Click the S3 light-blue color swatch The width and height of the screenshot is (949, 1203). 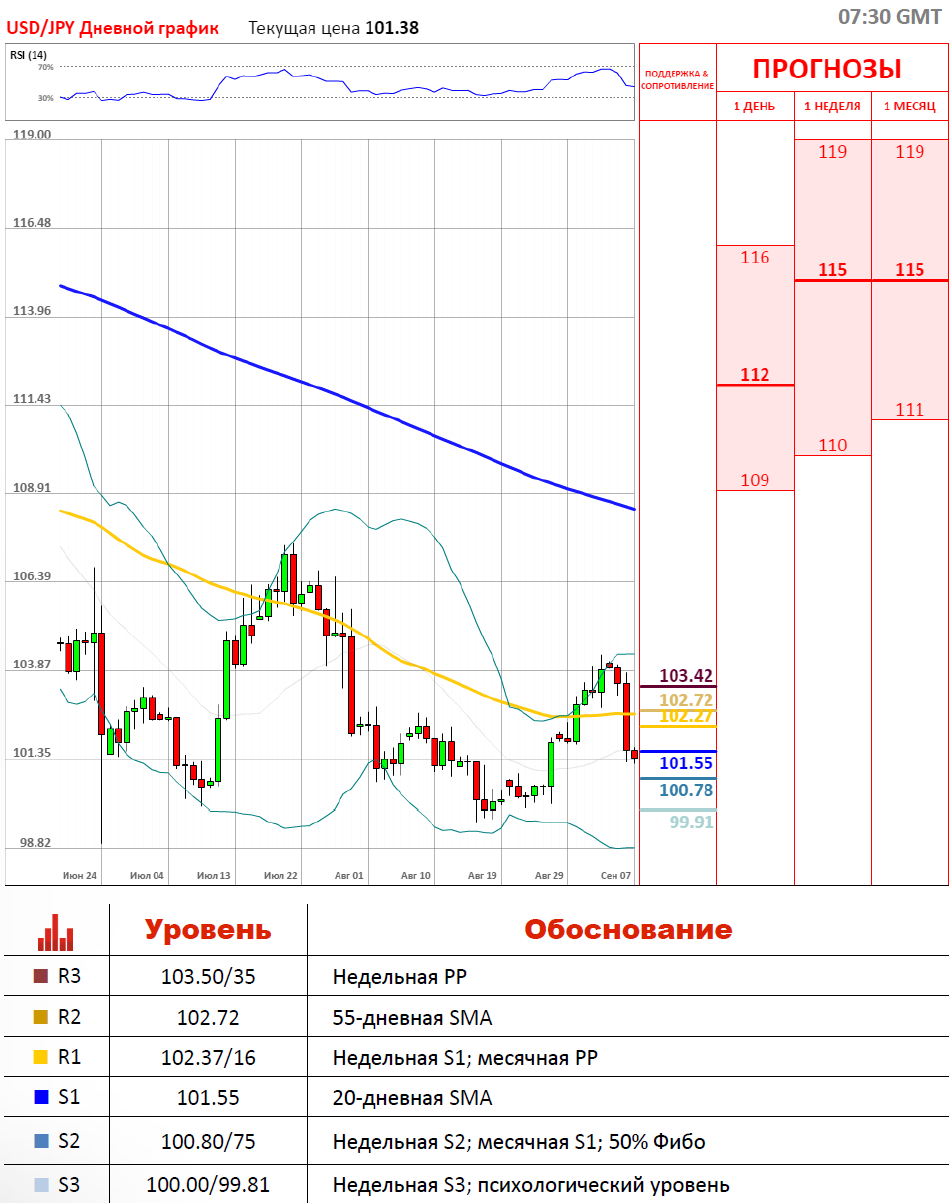(x=41, y=1185)
